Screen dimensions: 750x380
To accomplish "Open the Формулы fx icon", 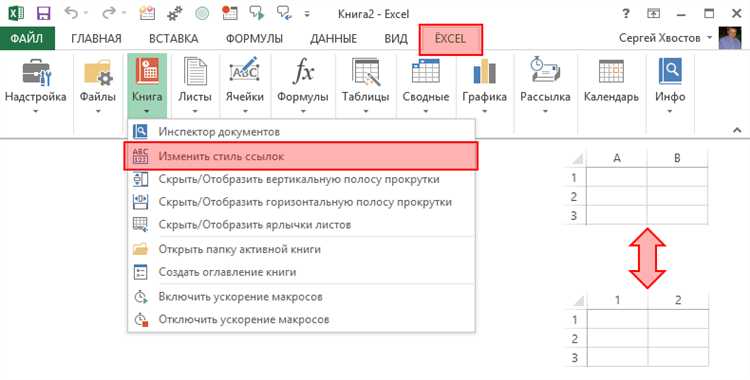I will point(303,72).
